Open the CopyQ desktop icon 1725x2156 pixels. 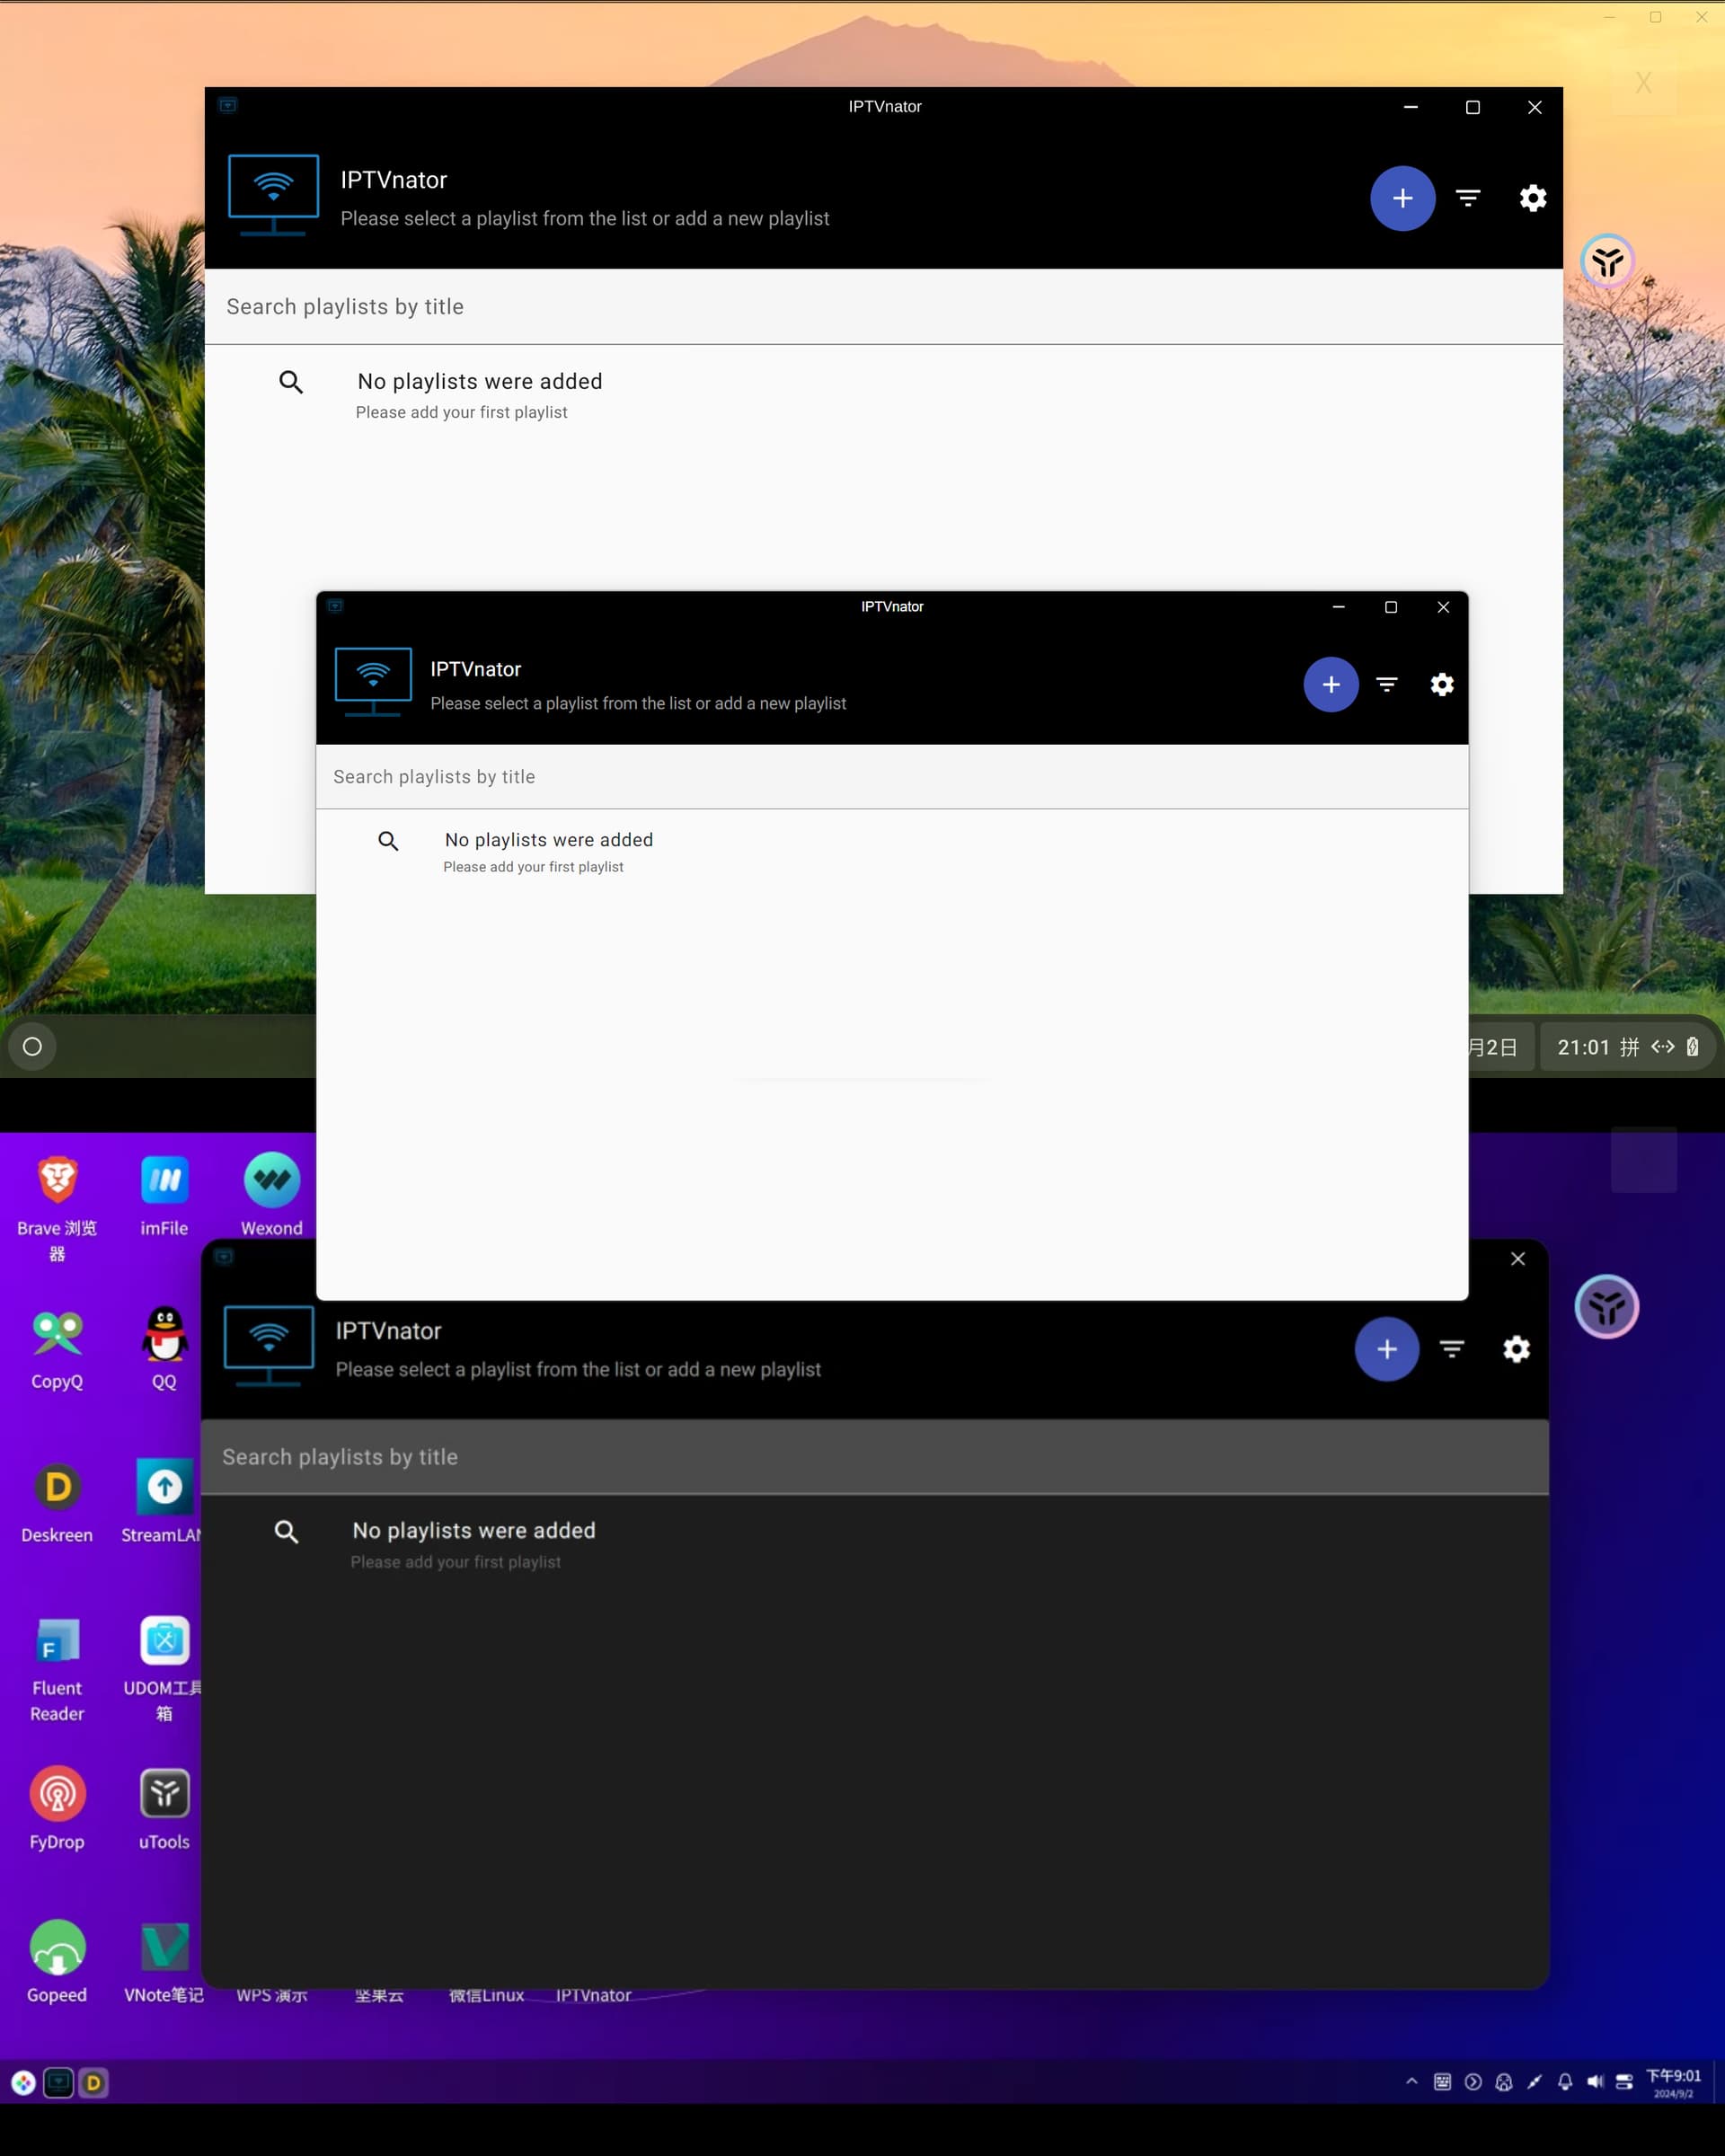[57, 1333]
